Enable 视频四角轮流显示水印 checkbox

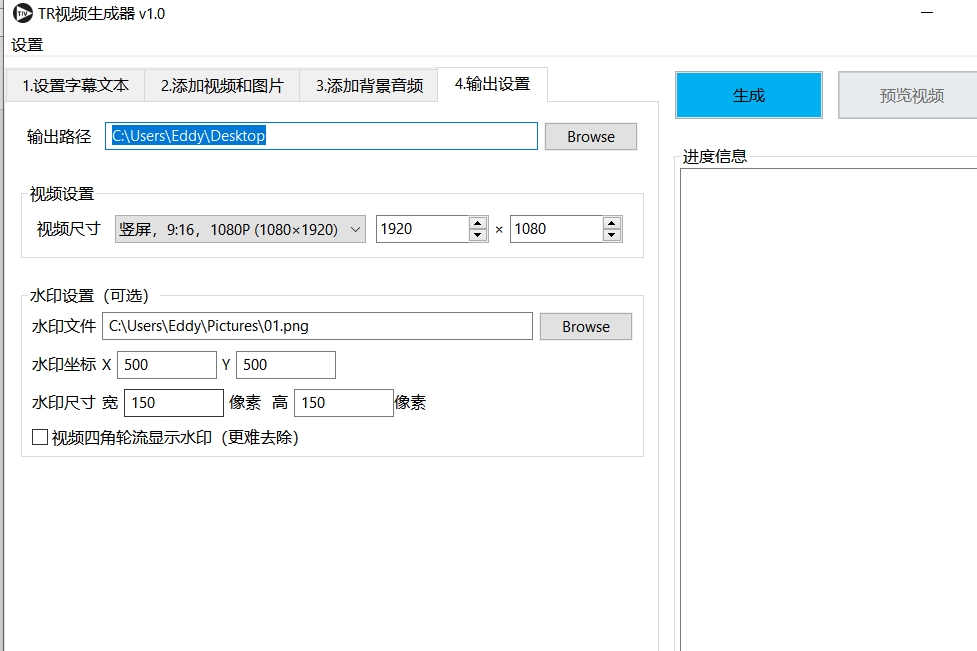tap(40, 437)
